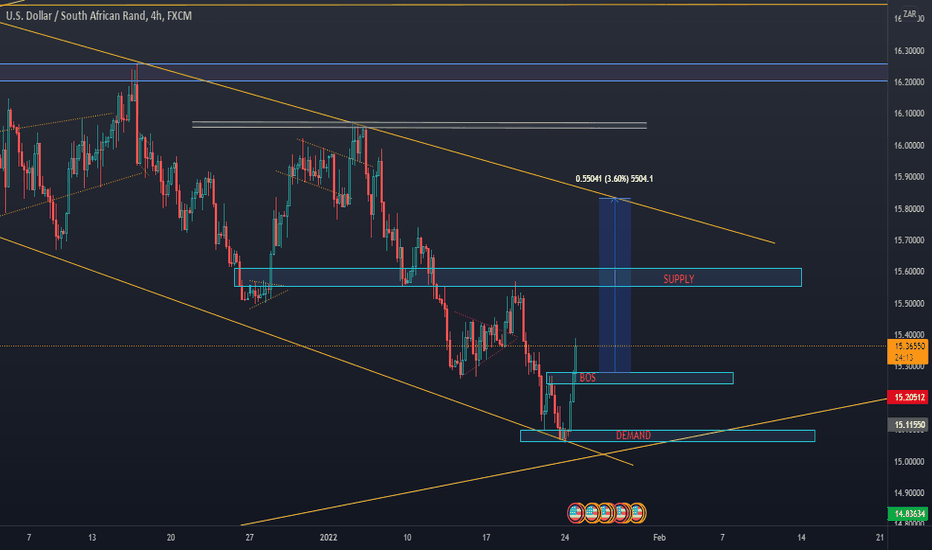Click the 27 date label on time axis

click(x=250, y=538)
